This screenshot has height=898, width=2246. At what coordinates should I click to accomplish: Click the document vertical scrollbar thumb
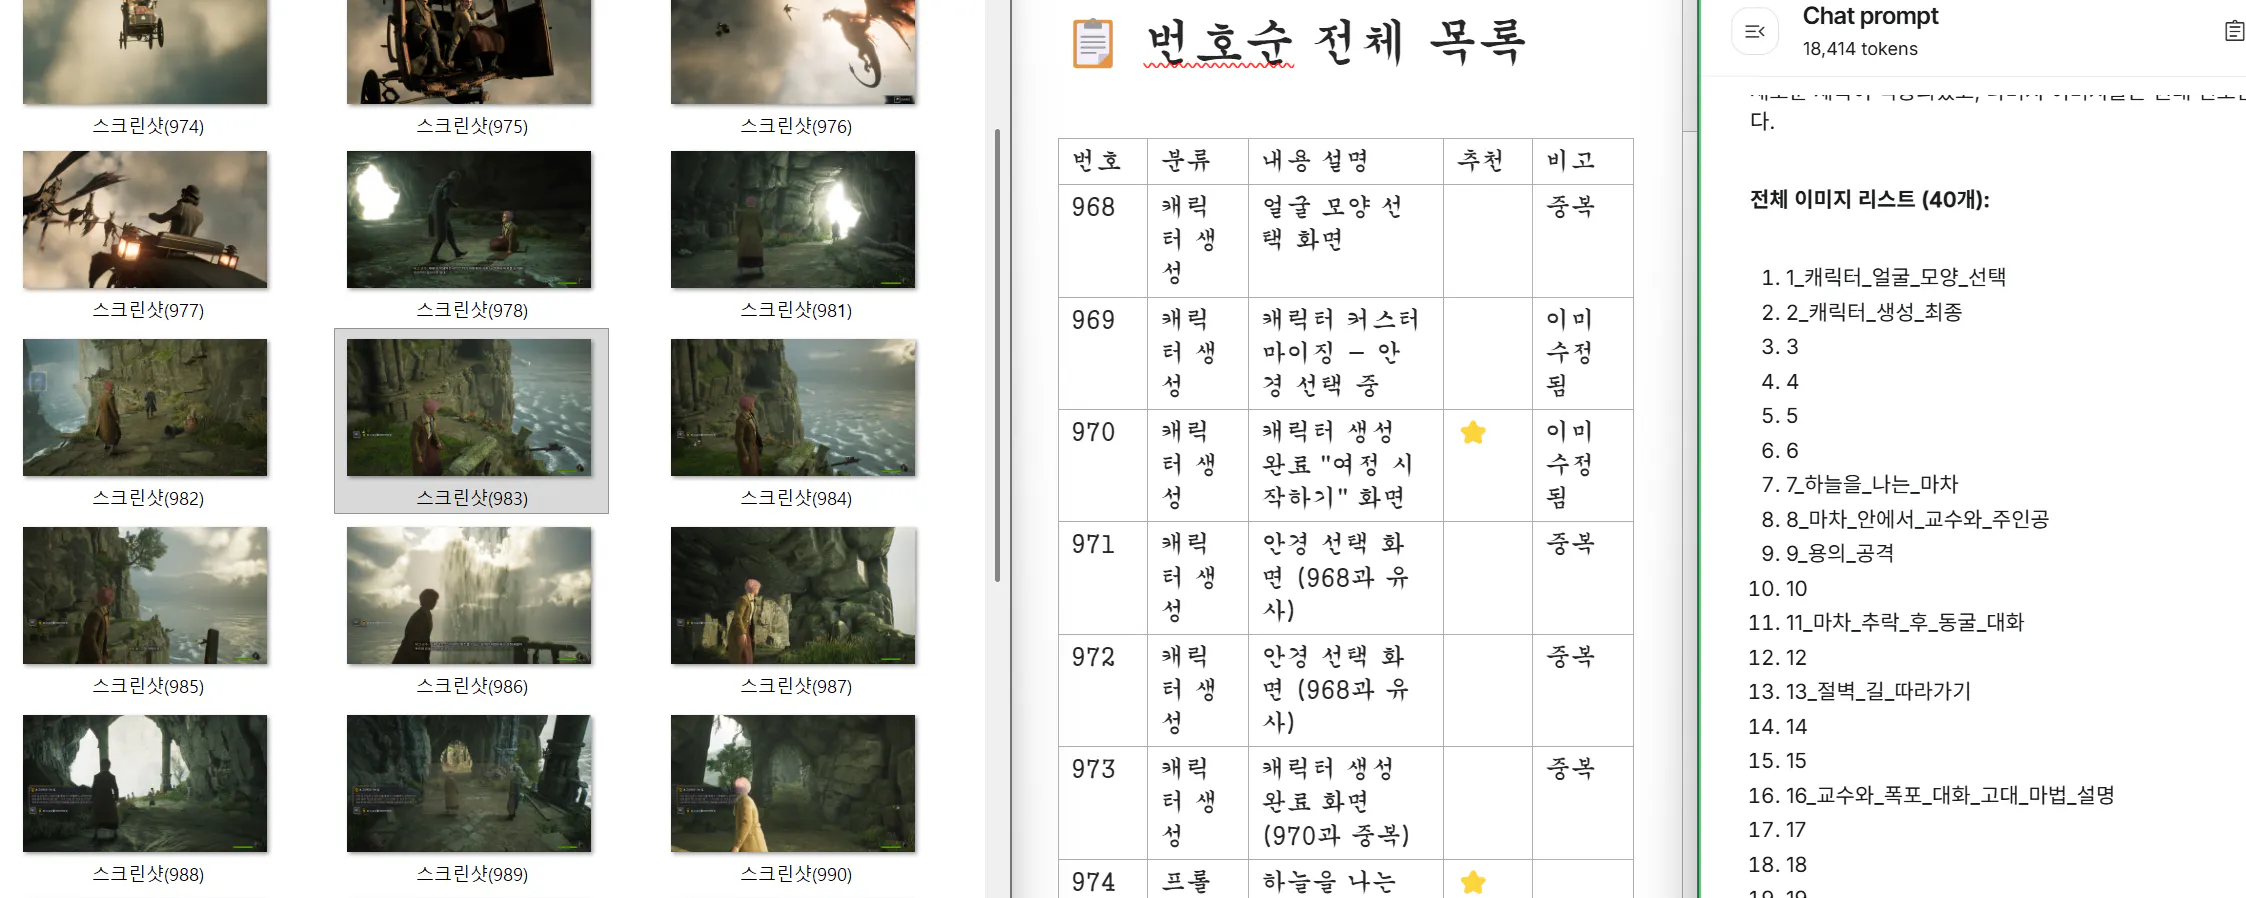tap(1690, 66)
